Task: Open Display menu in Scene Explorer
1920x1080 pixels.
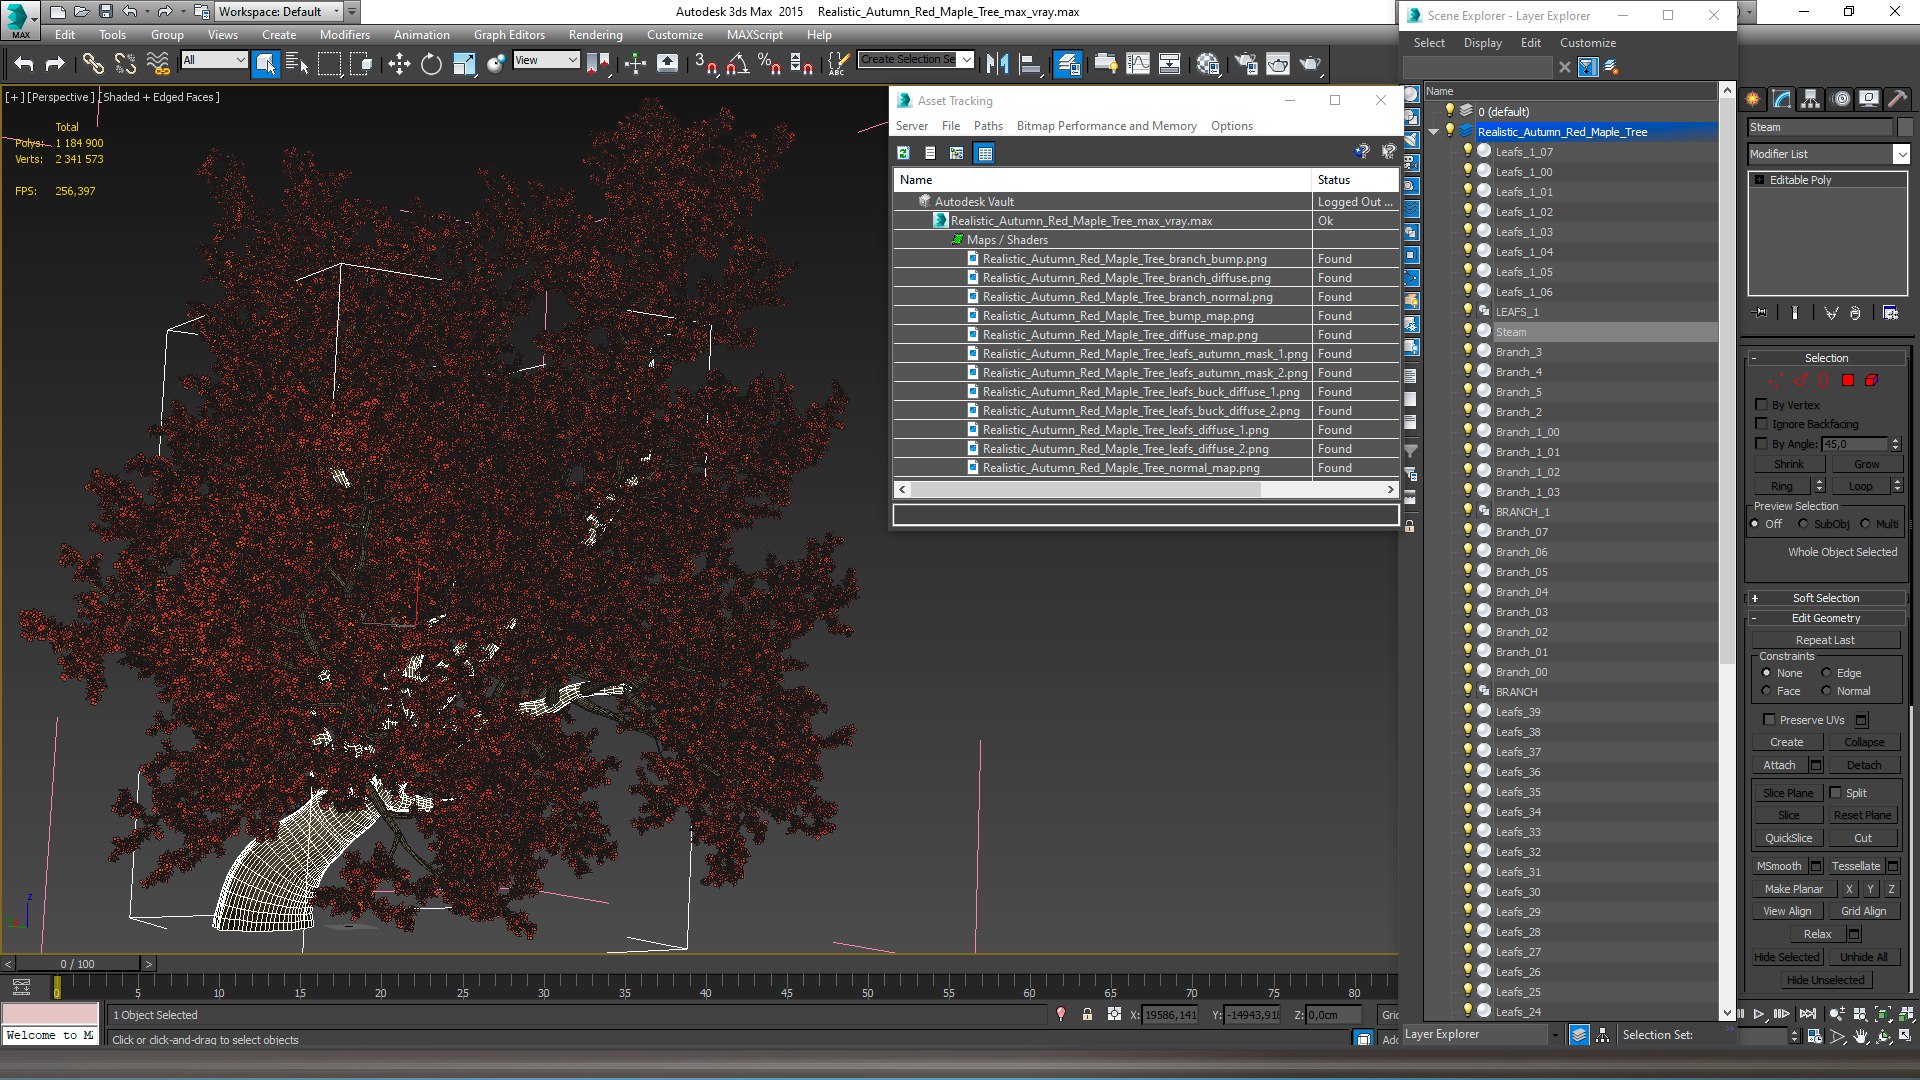Action: click(1482, 43)
